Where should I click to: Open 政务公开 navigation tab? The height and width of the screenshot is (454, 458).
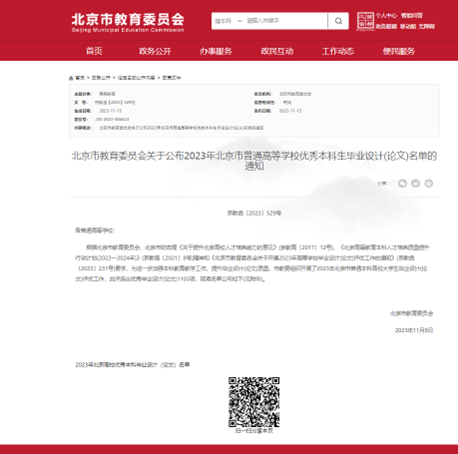(155, 51)
